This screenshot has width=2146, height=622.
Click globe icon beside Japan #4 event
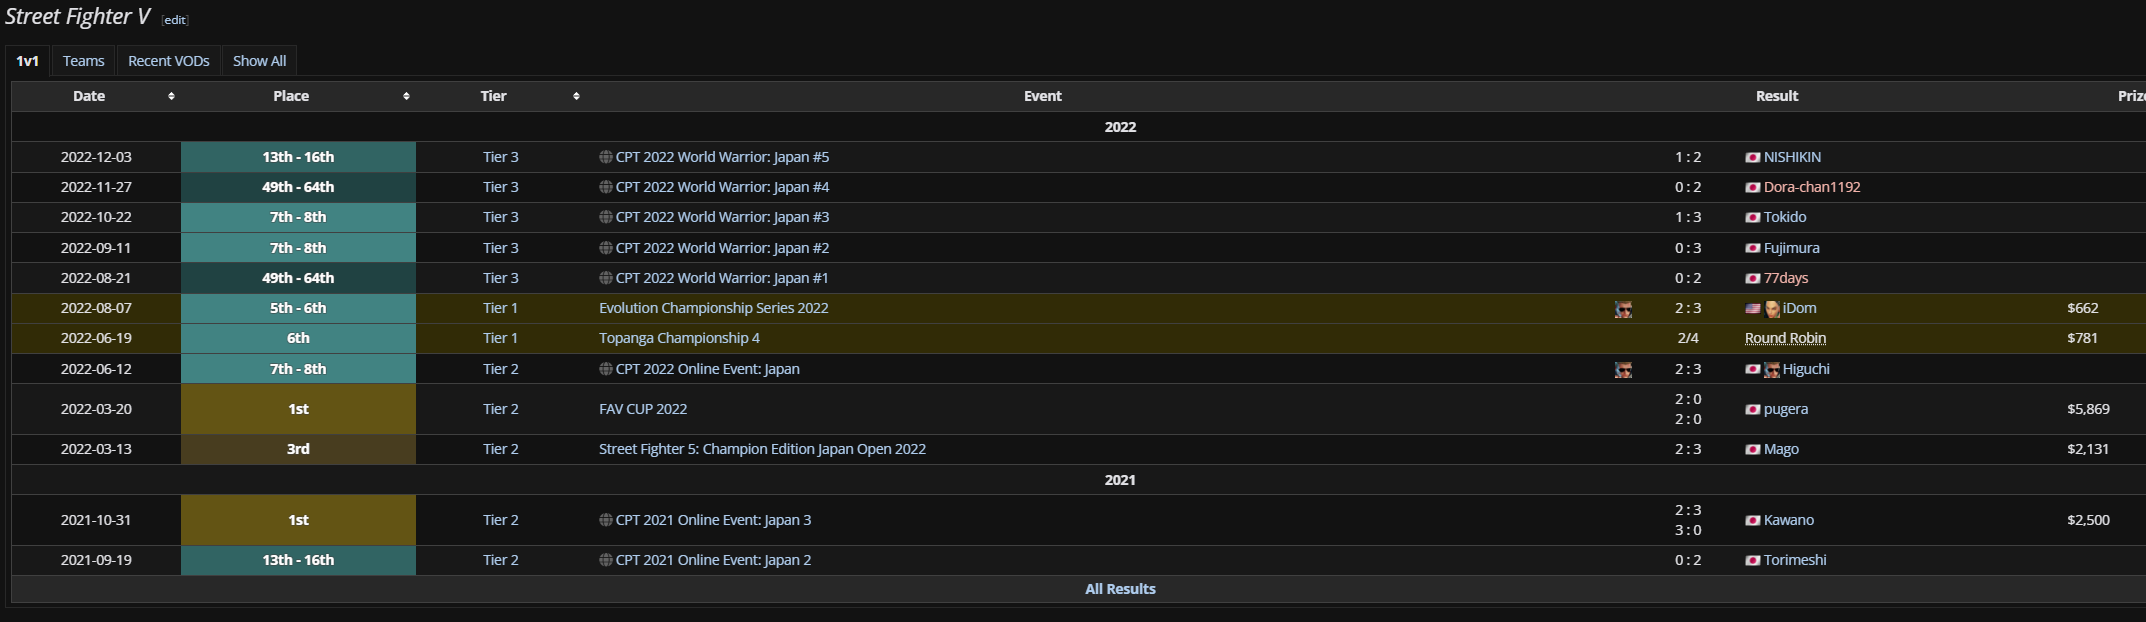[606, 187]
